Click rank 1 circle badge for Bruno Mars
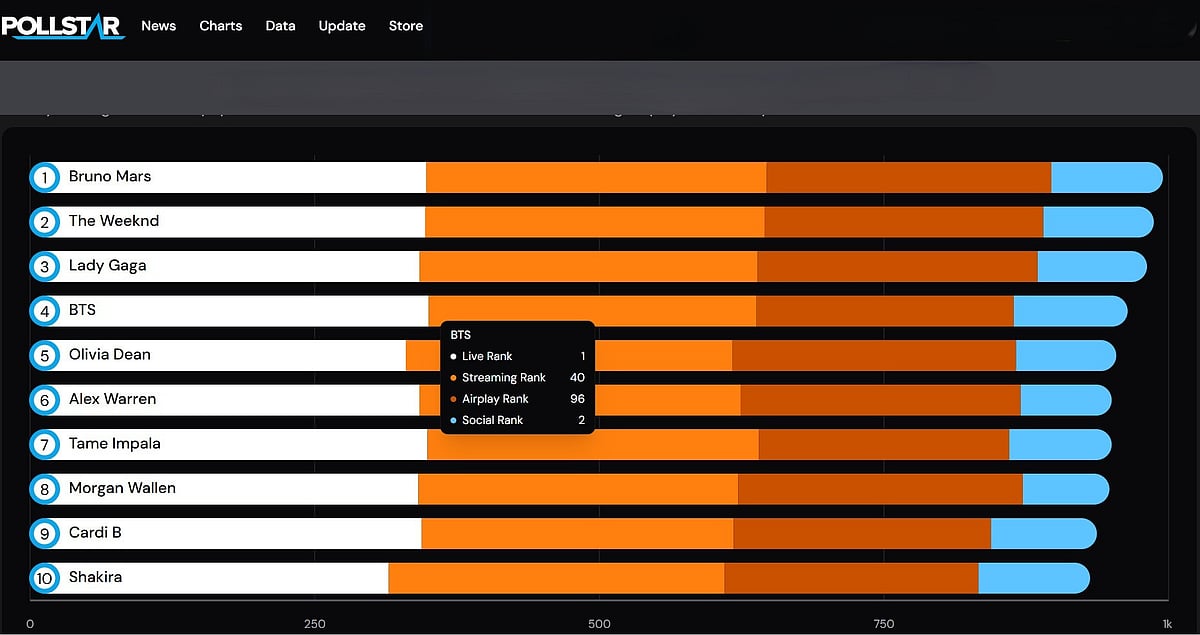 click(x=44, y=177)
